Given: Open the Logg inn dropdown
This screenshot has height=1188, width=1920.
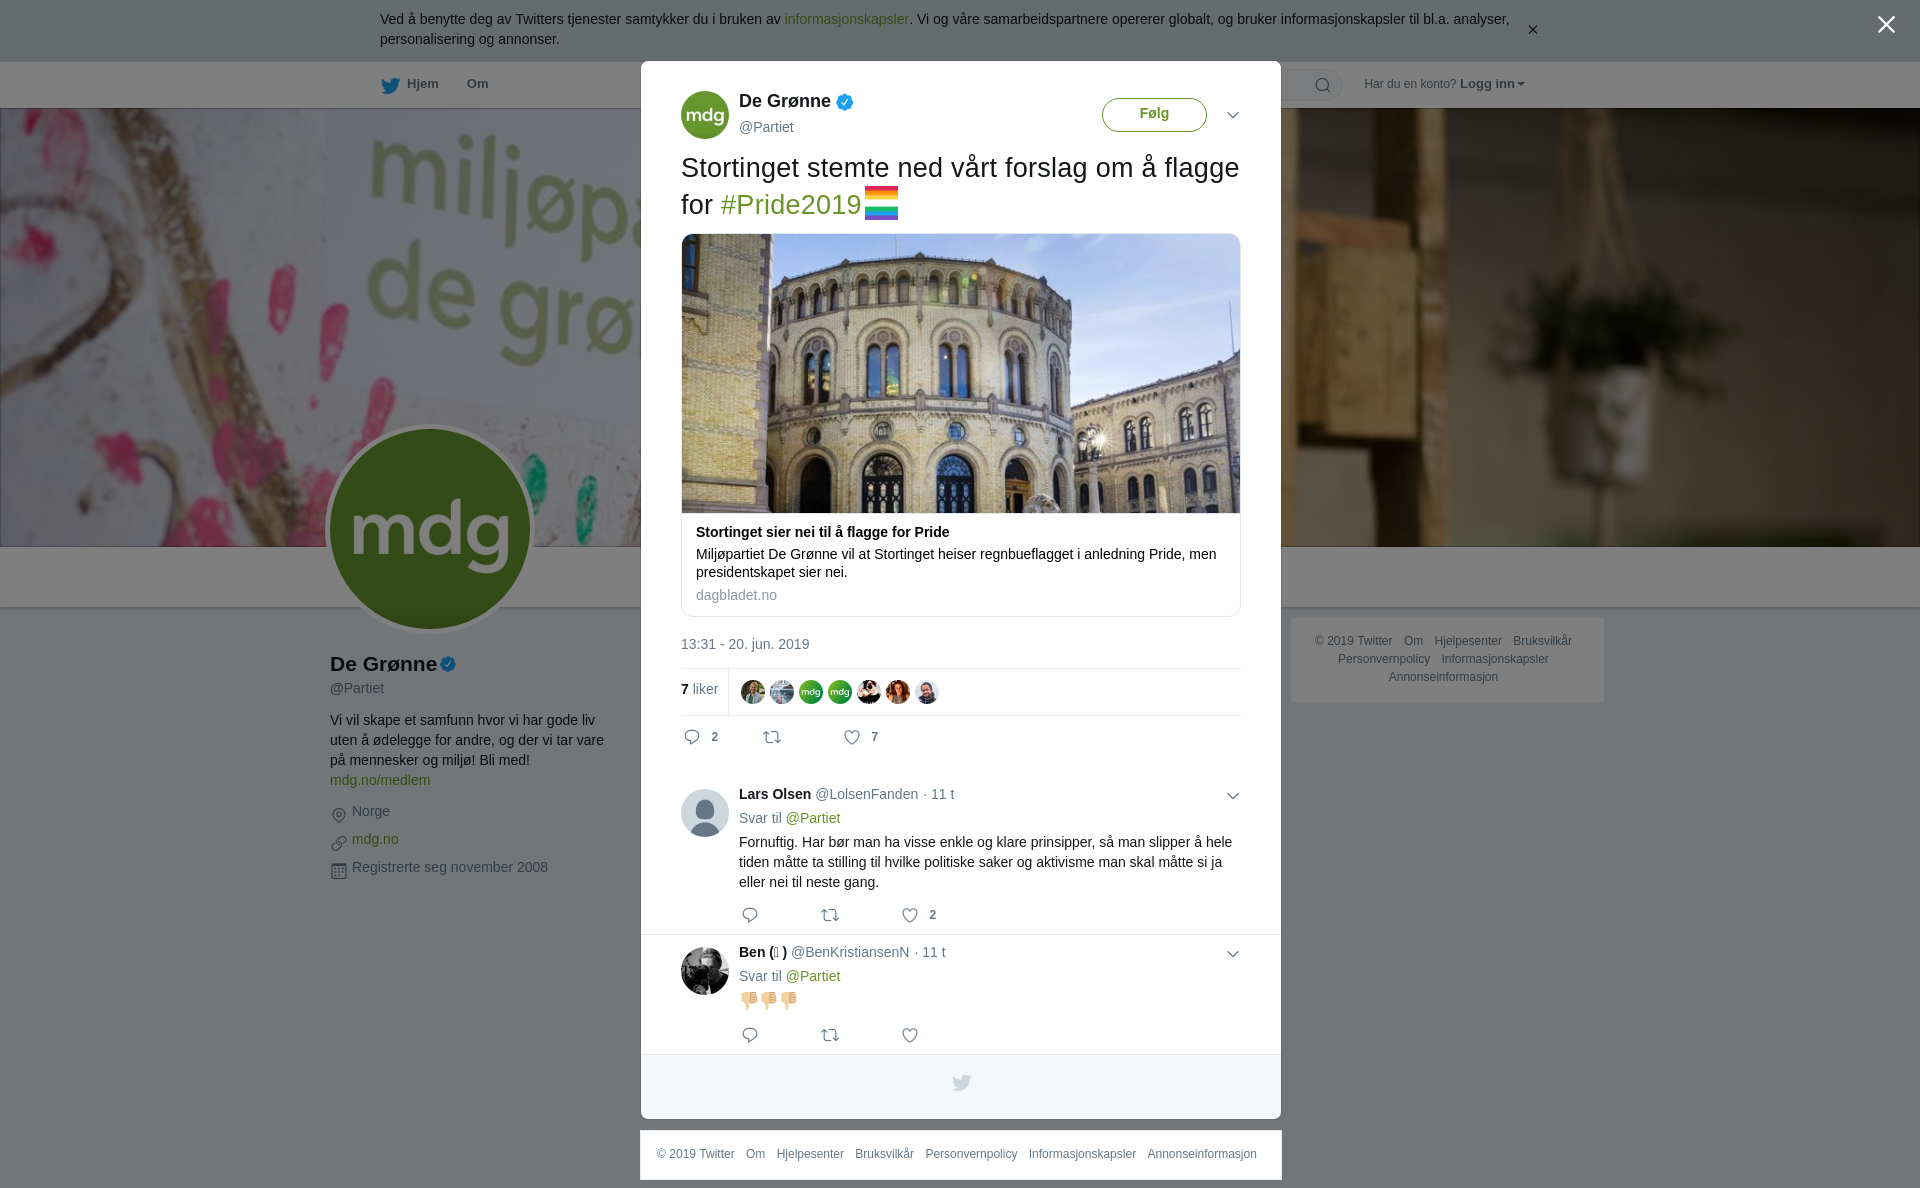Looking at the screenshot, I should (x=1491, y=84).
